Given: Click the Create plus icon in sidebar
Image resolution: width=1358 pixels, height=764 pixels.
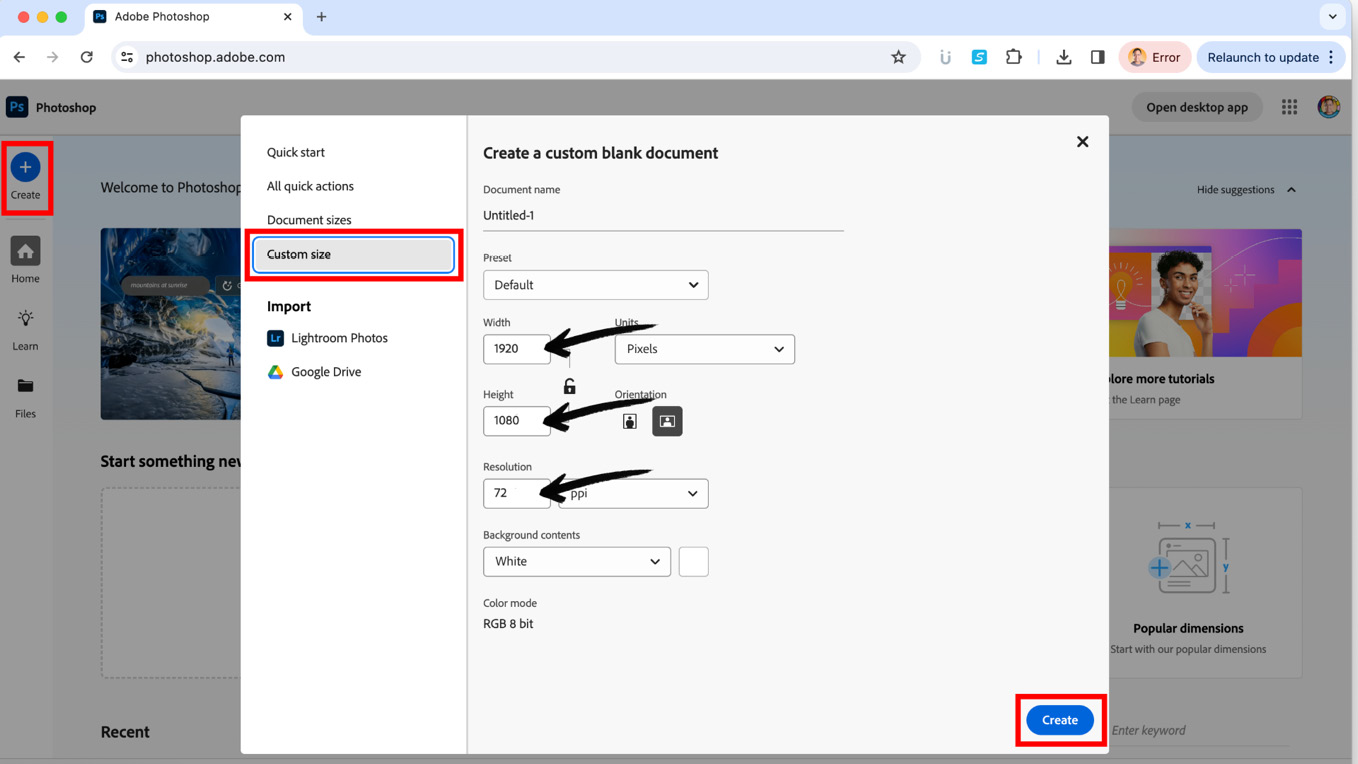Looking at the screenshot, I should click(x=25, y=167).
